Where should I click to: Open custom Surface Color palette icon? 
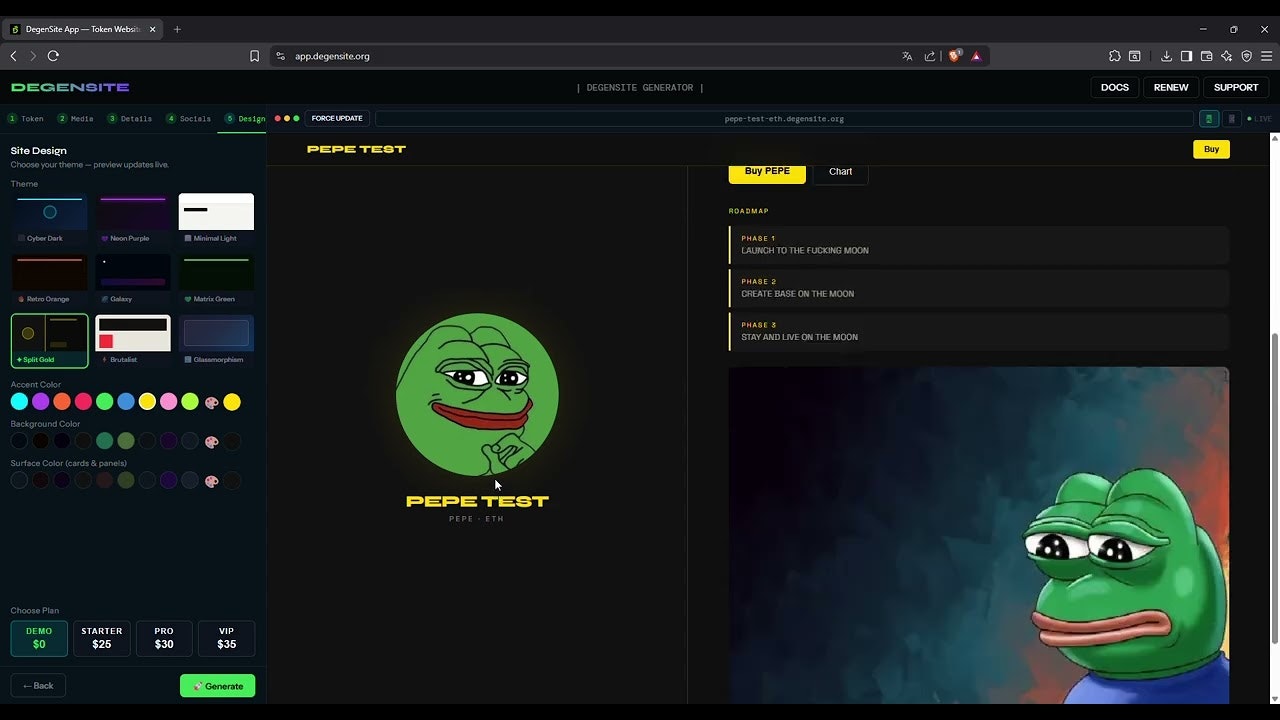point(211,480)
